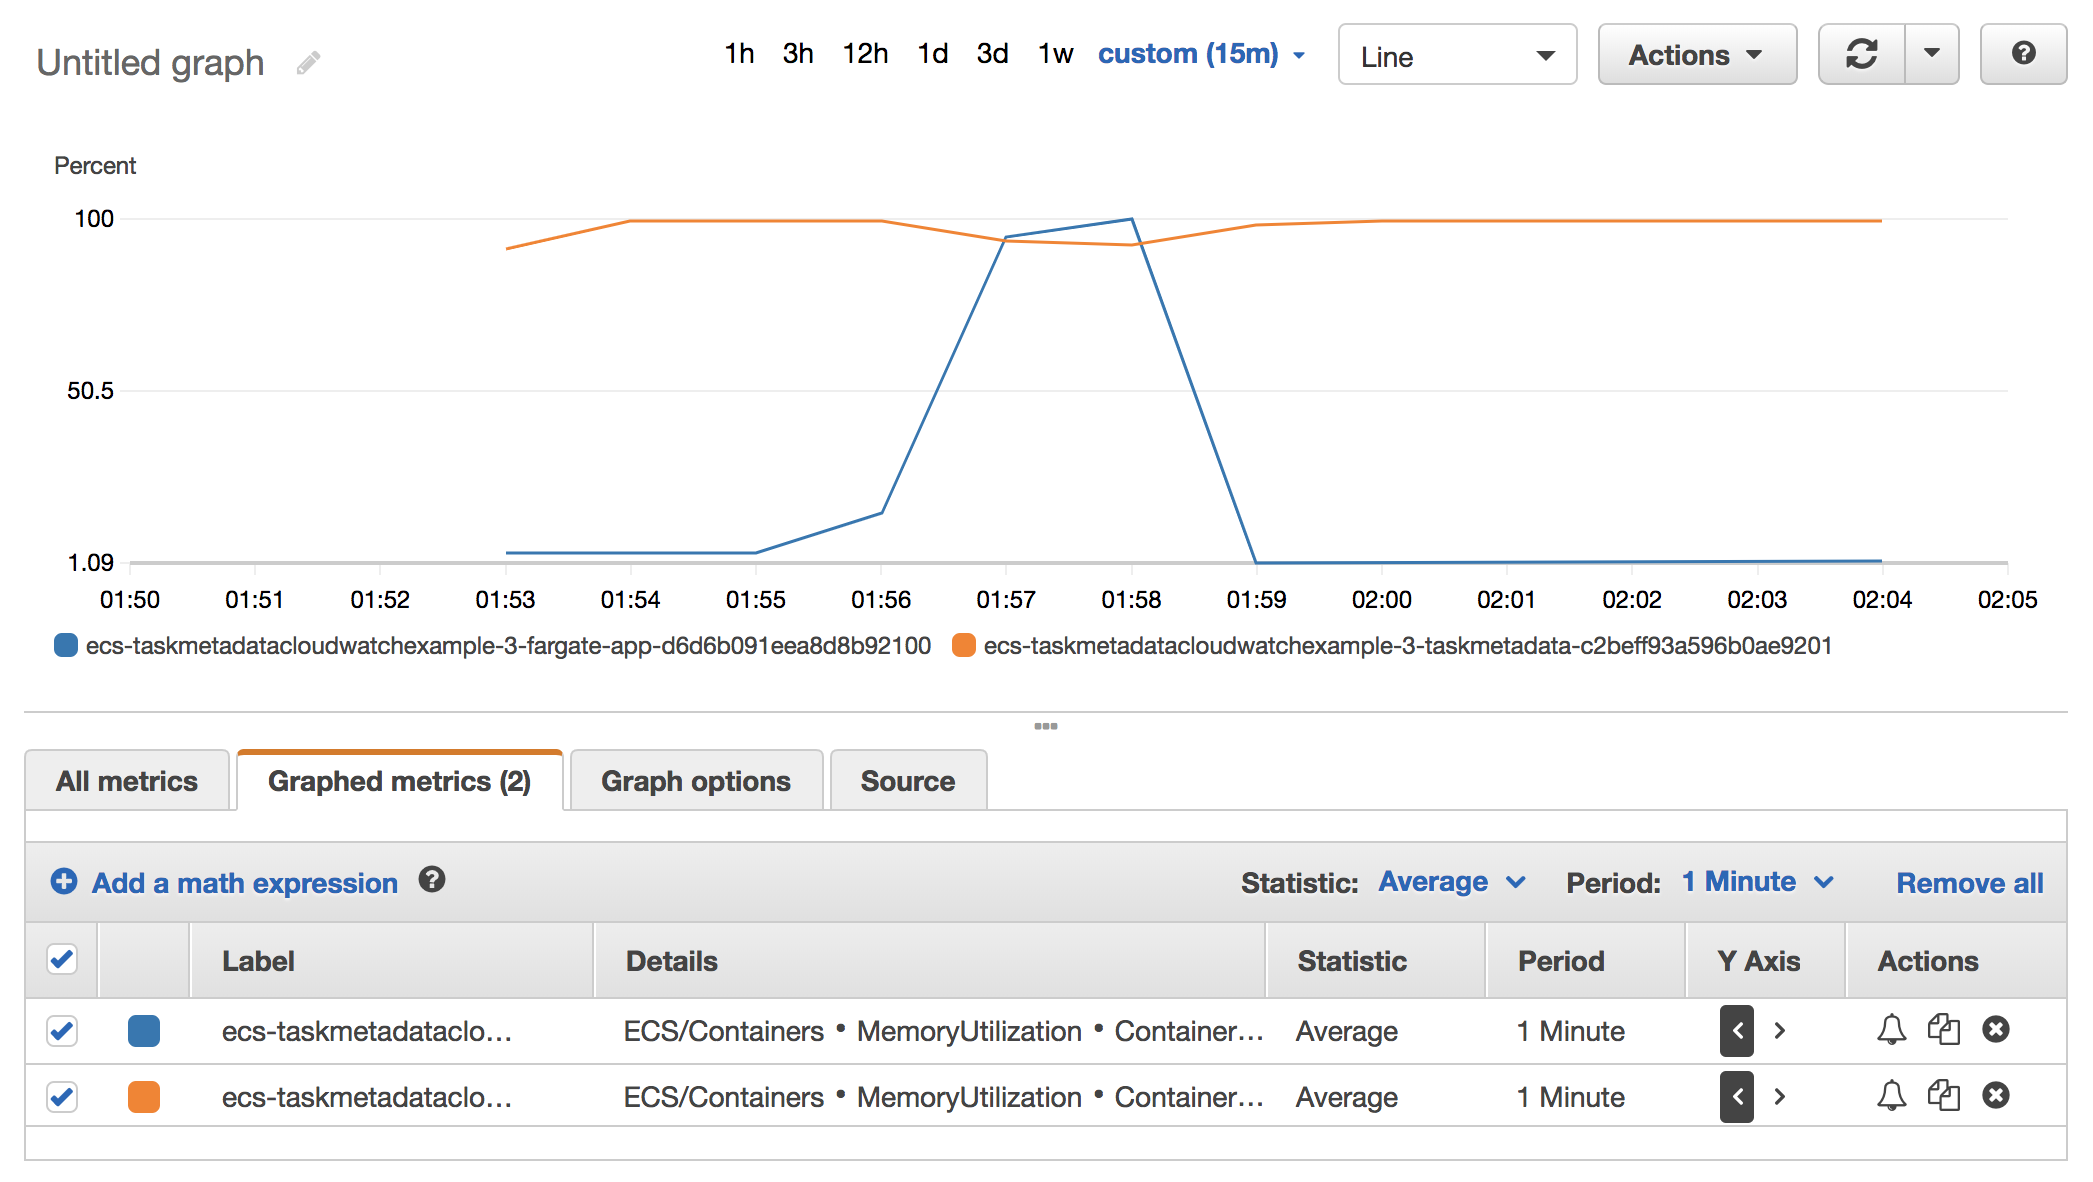Uncheck the blue metric row checkbox

pyautogui.click(x=62, y=1030)
